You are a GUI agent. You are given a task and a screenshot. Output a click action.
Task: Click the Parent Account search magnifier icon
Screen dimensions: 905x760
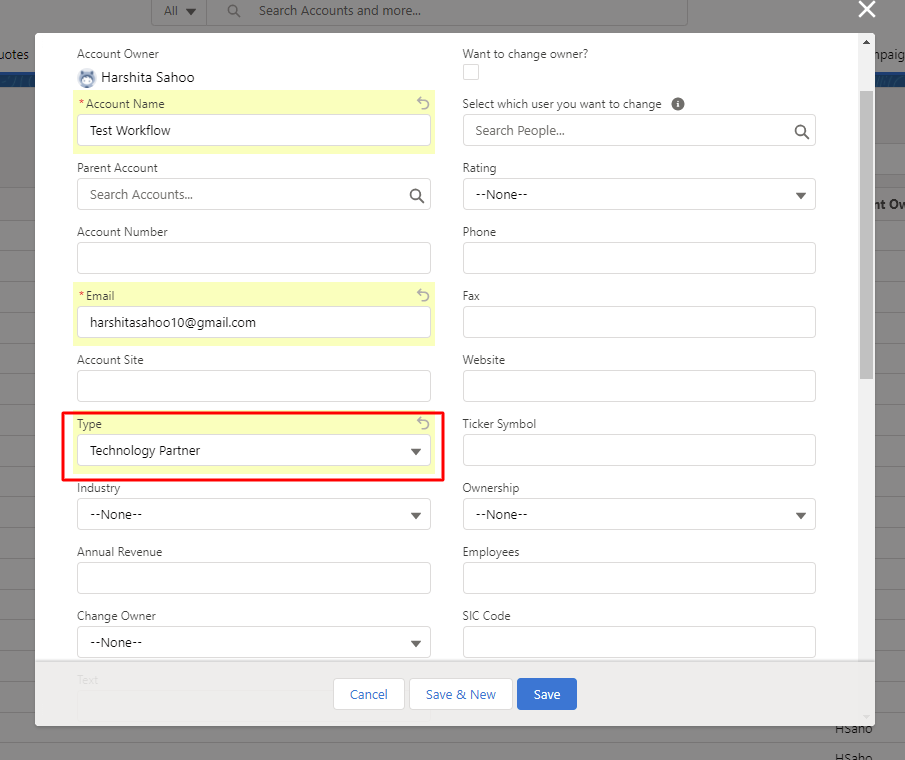coord(416,195)
